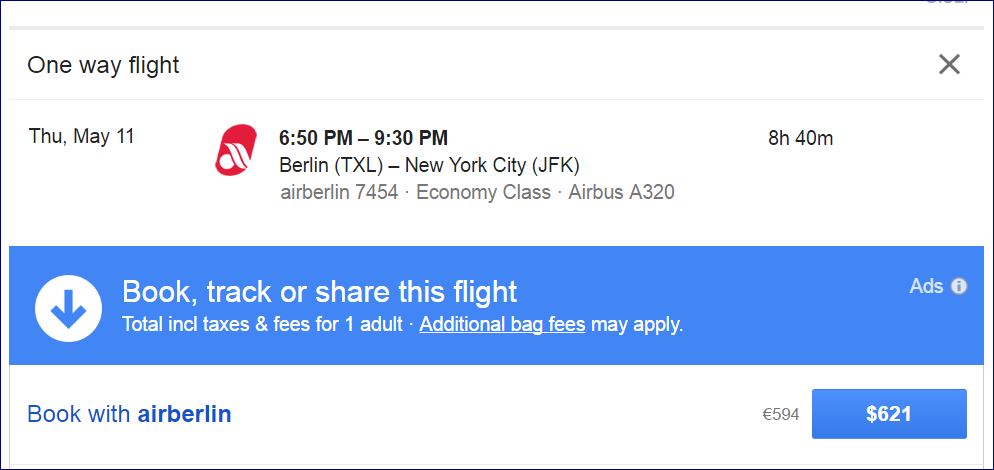Click the Book, track or share heading

pos(319,292)
